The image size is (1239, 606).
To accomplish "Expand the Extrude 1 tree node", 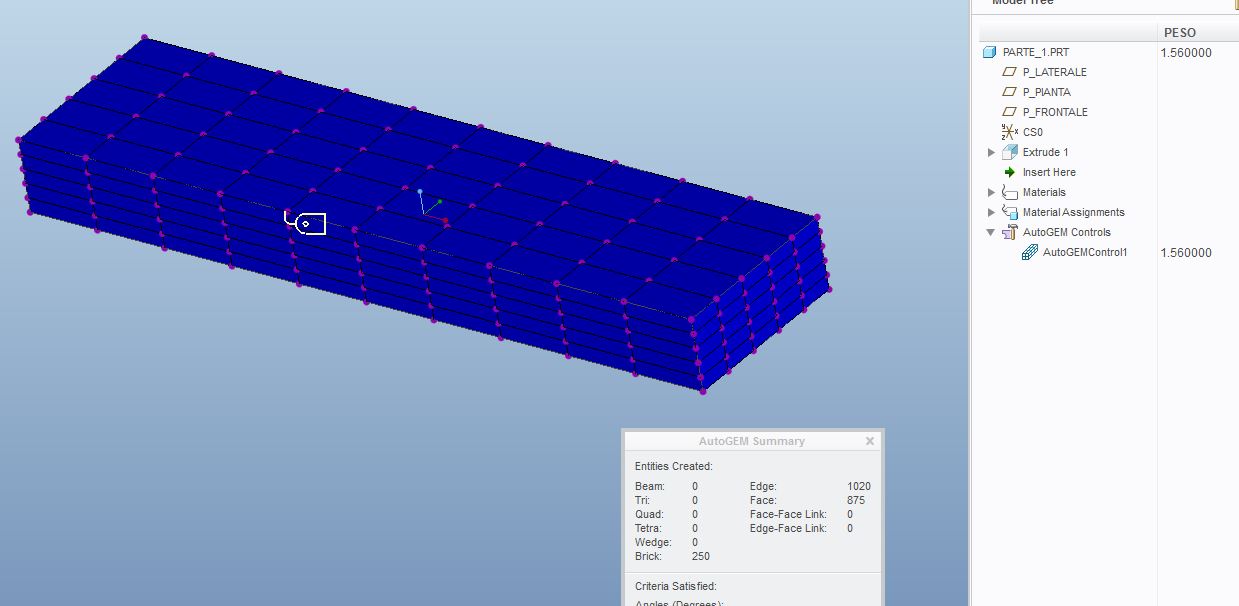I will click(991, 152).
